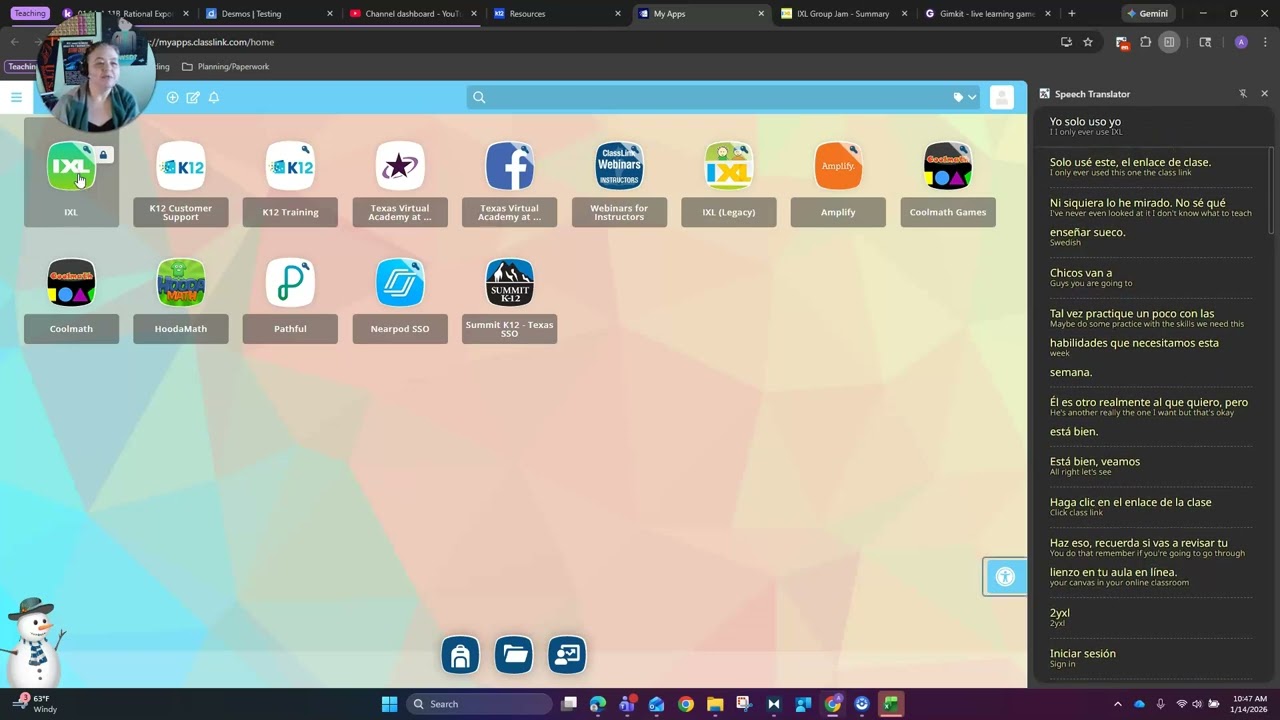Switch to the Gimkit live learning game tab
1280x720 pixels.
click(990, 14)
